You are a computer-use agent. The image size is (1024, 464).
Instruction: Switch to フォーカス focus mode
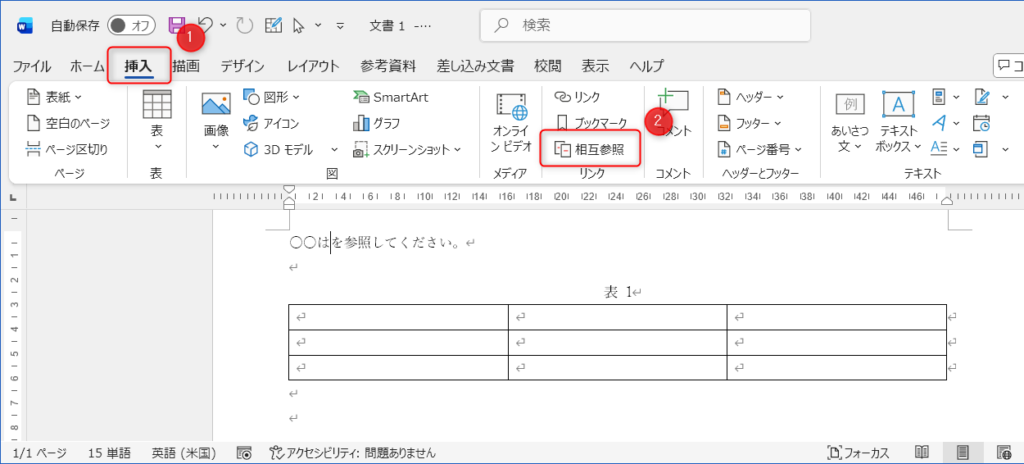(858, 453)
